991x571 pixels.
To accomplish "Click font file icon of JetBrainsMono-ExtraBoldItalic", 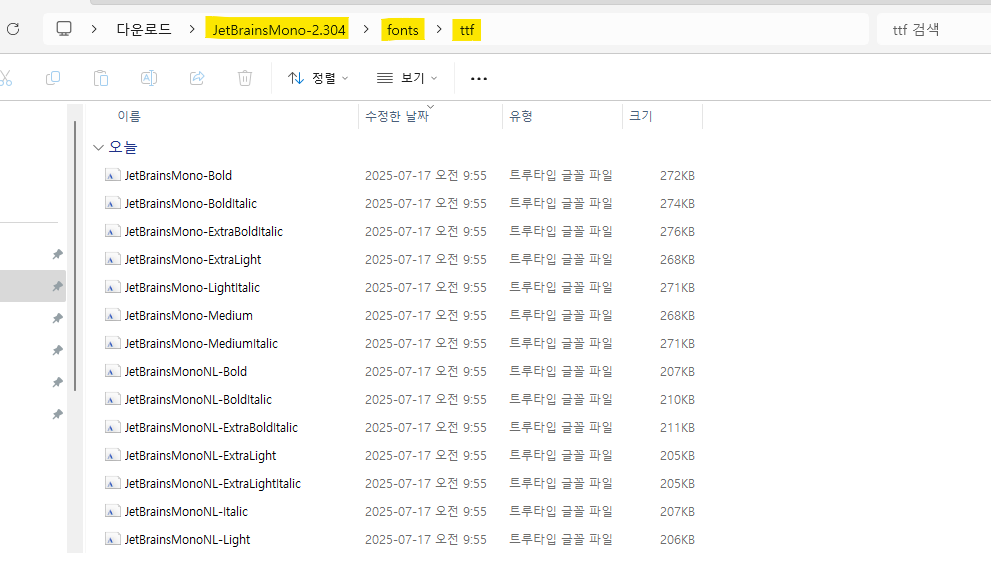I will coord(112,231).
